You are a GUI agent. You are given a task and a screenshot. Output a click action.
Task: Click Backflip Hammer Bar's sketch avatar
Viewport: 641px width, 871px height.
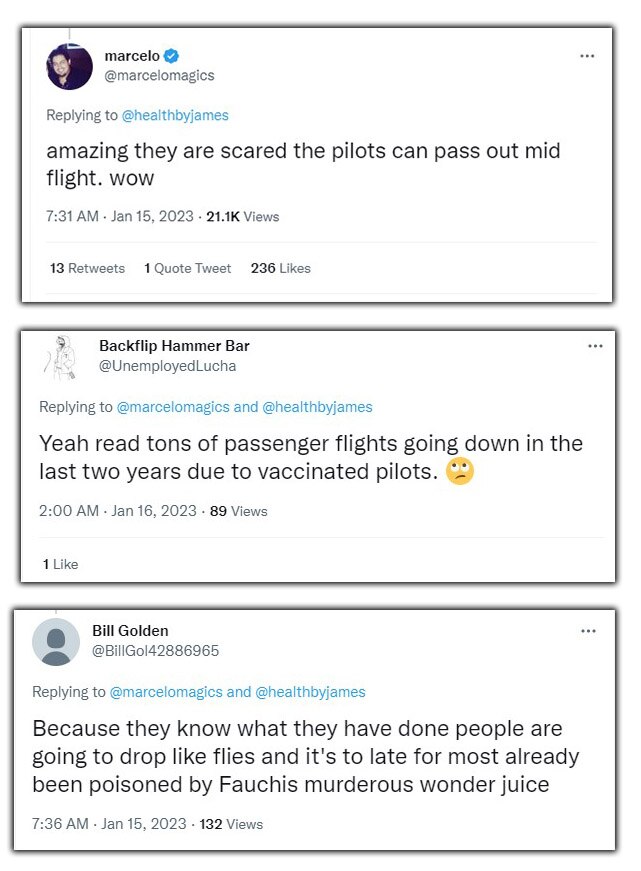pos(62,357)
